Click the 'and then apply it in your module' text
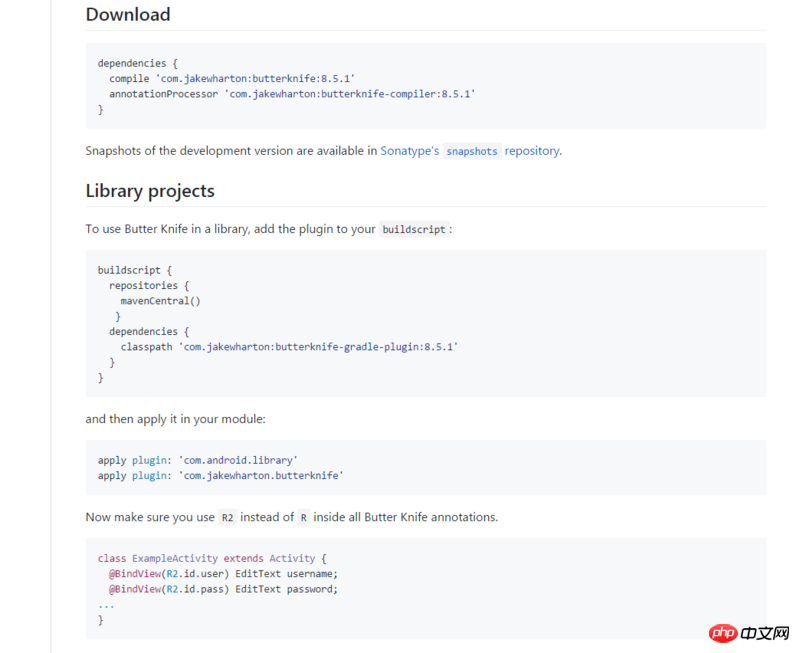Screen dimensions: 800x653 pos(176,419)
